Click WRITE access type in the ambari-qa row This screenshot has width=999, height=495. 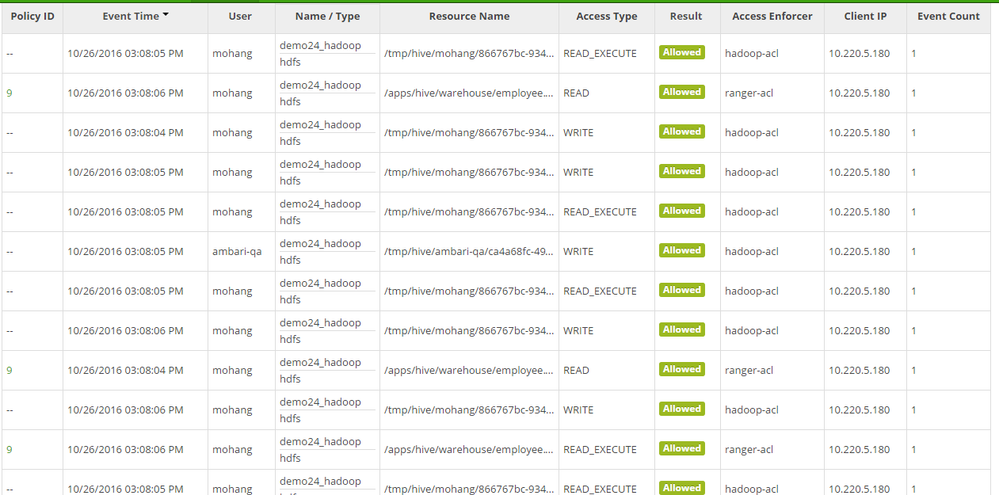(578, 252)
